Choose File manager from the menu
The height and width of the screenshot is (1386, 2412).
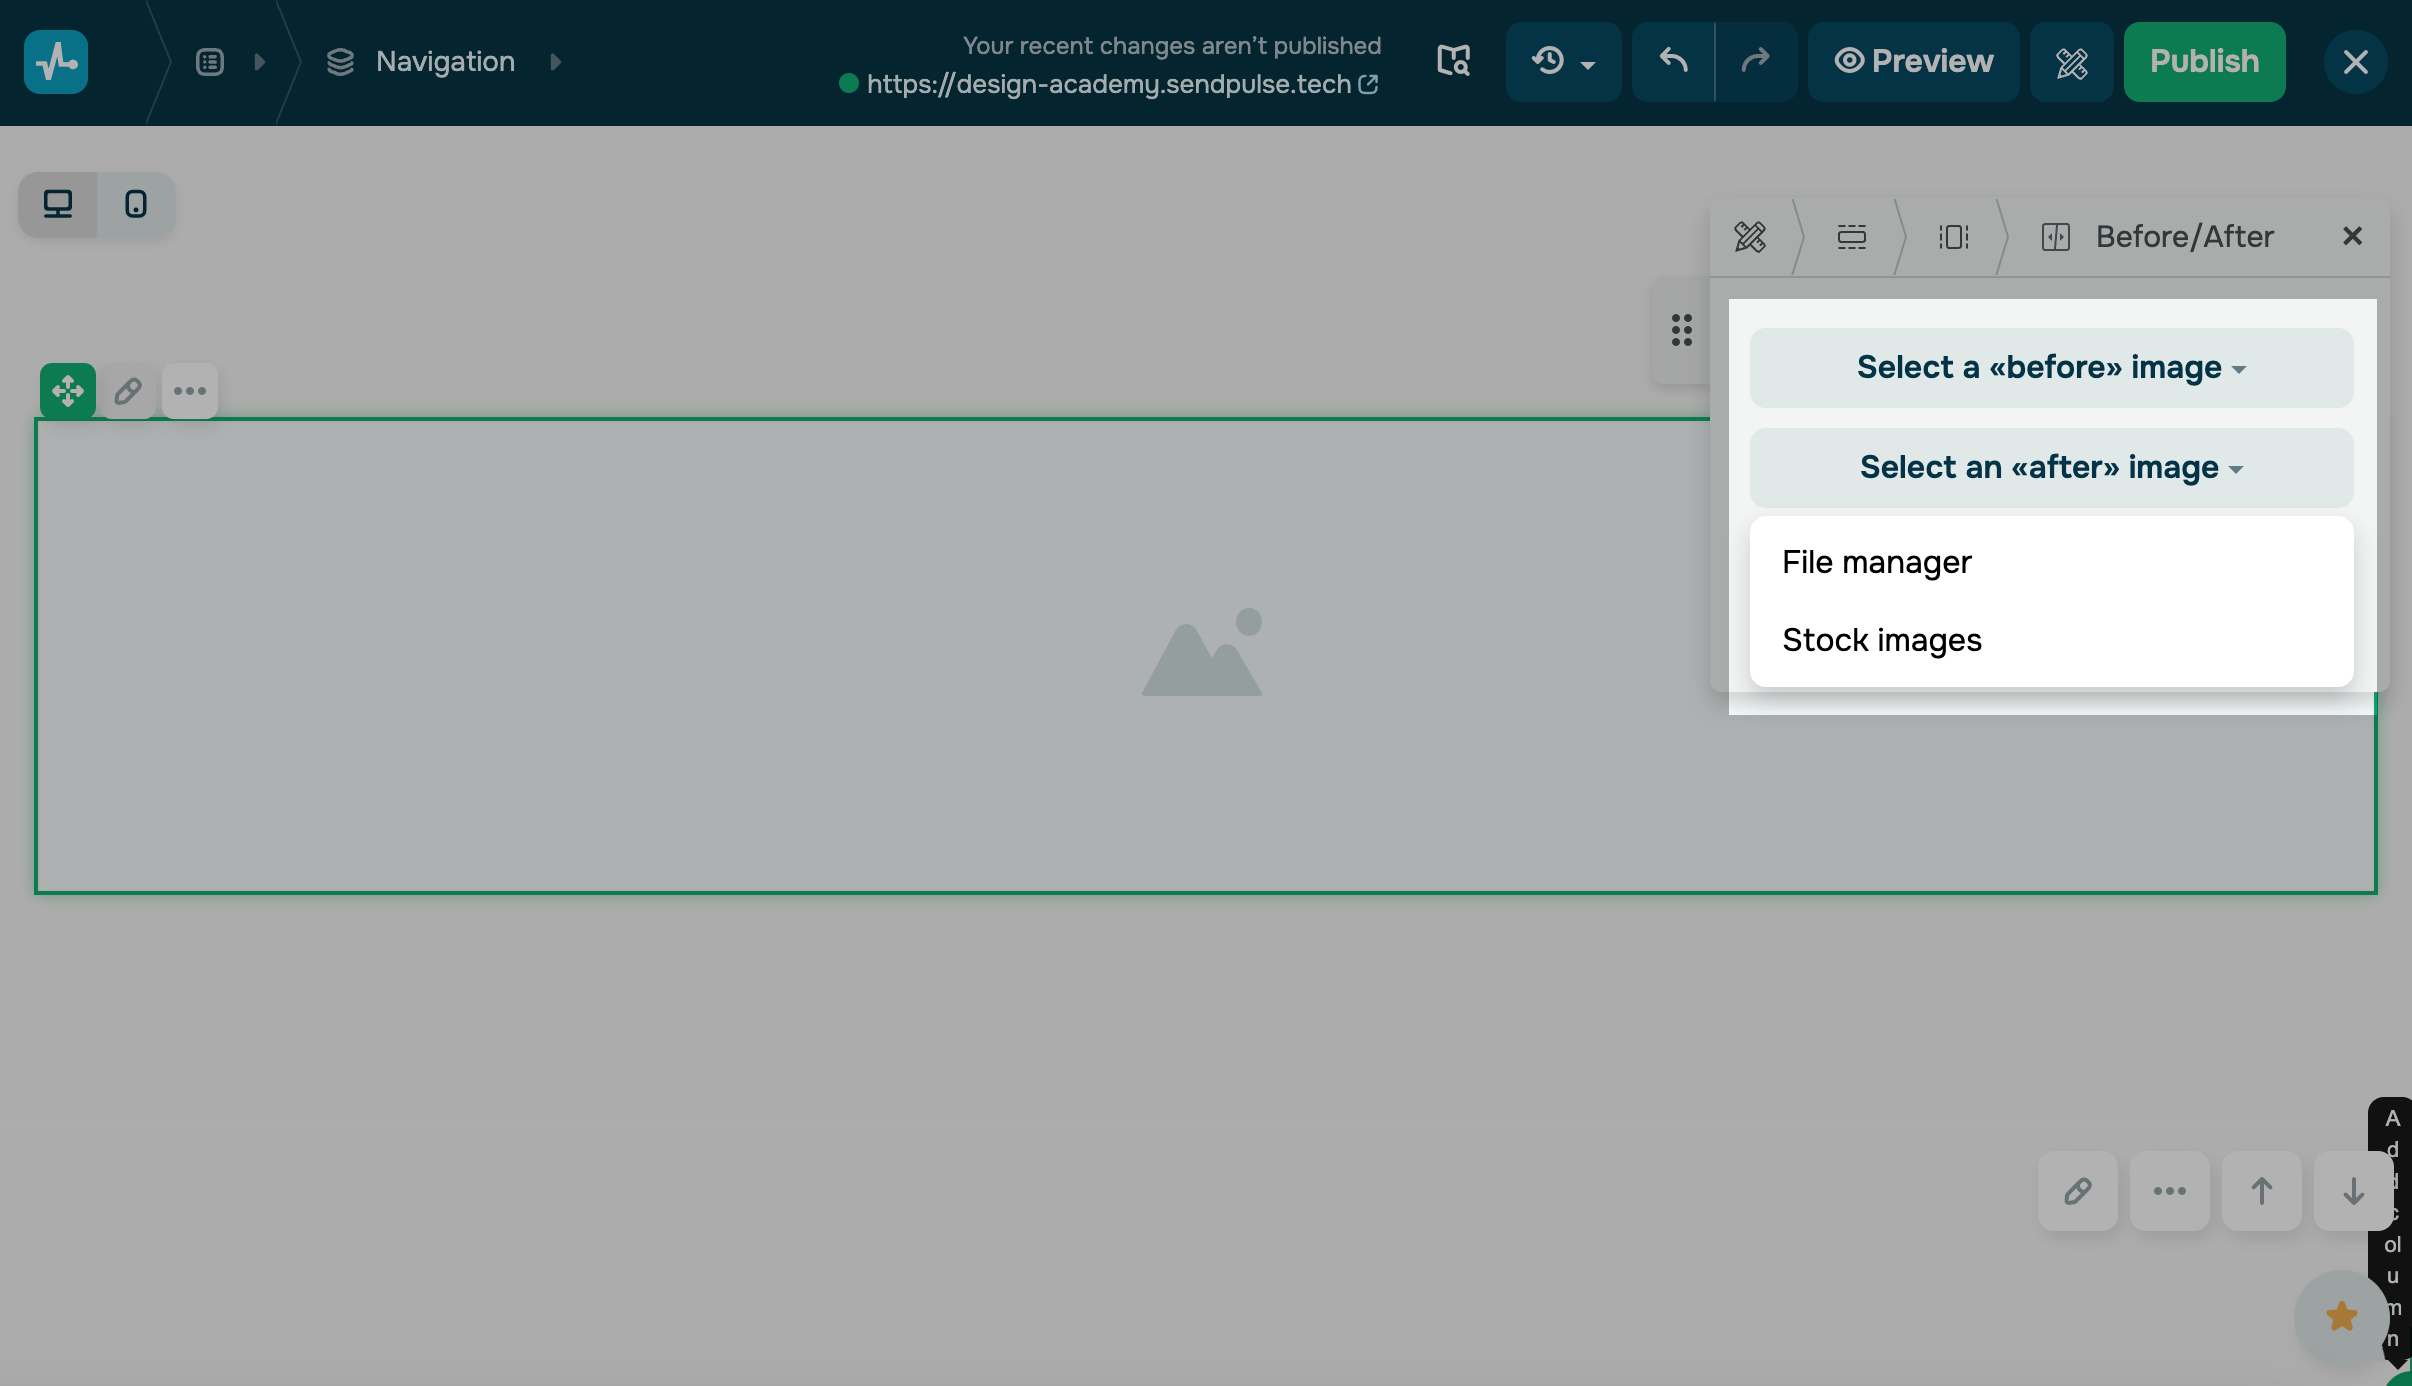[1877, 562]
